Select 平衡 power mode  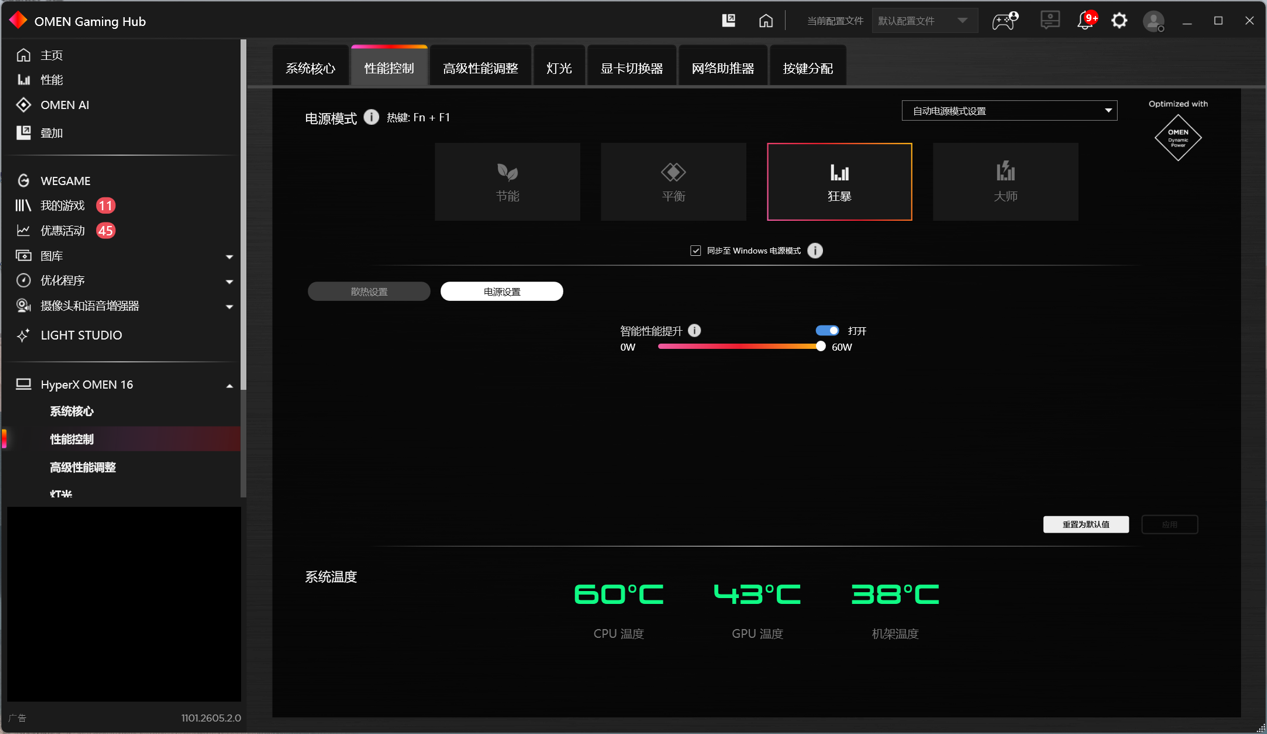coord(673,181)
